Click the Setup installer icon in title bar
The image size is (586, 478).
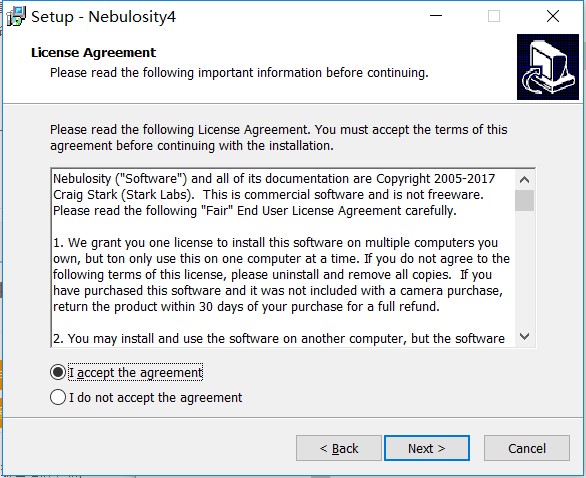[16, 17]
